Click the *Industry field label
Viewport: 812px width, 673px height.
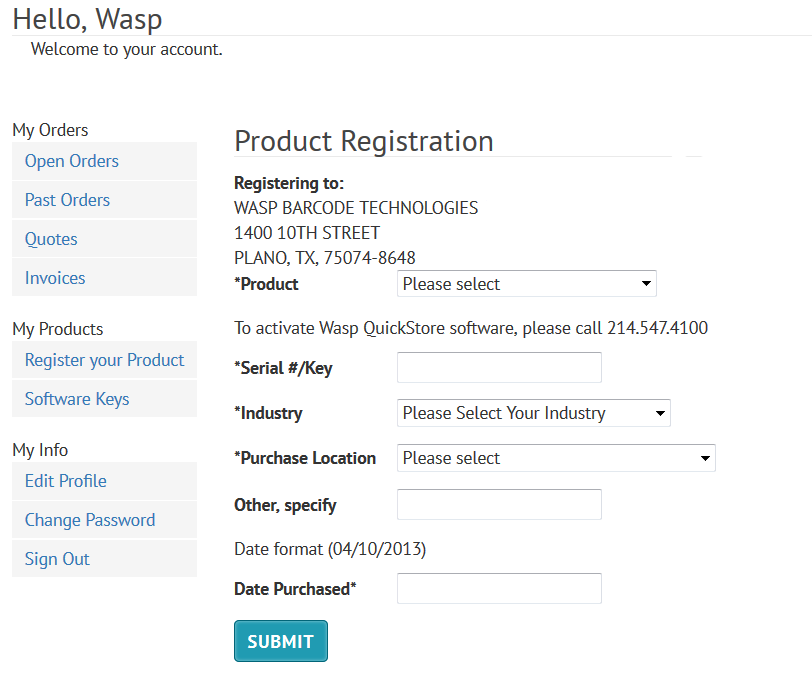point(268,413)
